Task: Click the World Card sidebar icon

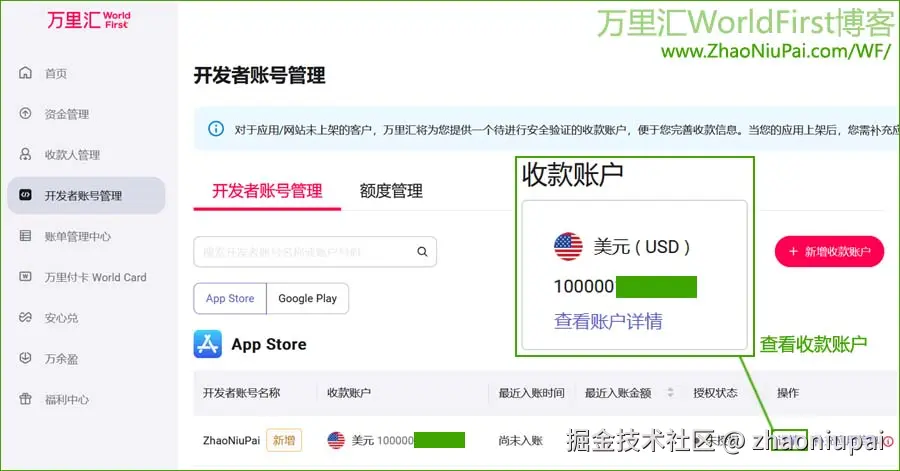Action: pos(25,277)
